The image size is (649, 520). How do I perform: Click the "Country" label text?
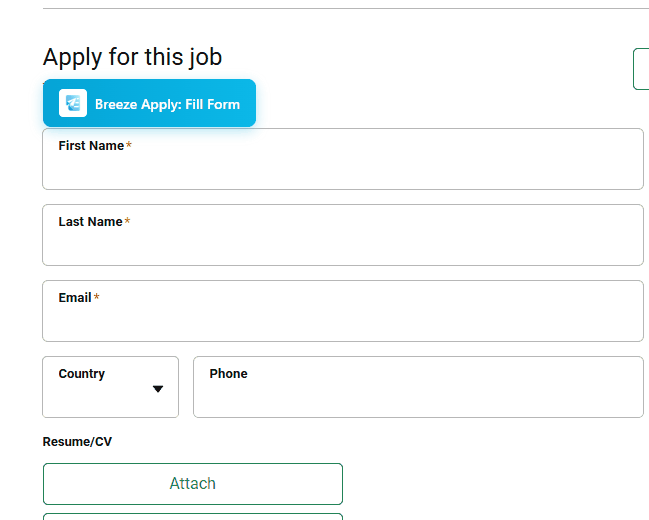[x=82, y=374]
